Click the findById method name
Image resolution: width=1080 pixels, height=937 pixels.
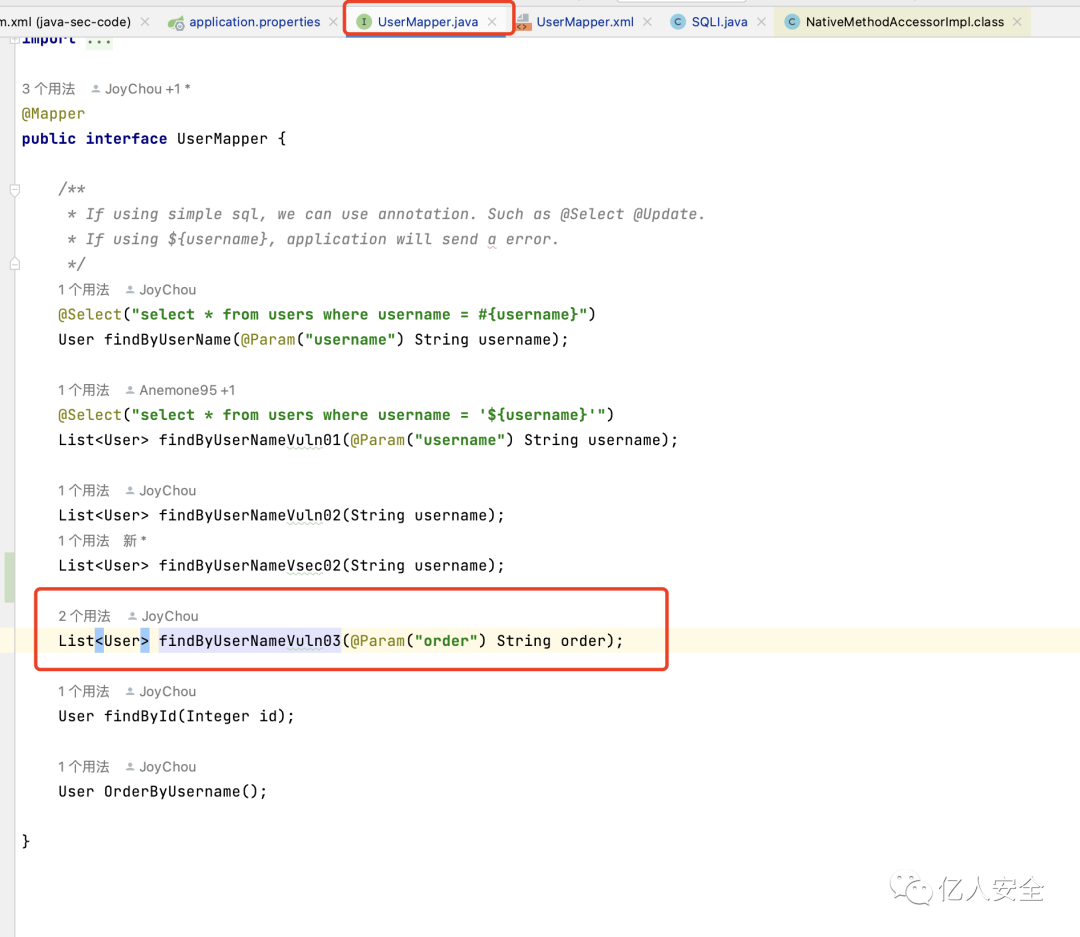click(x=141, y=717)
